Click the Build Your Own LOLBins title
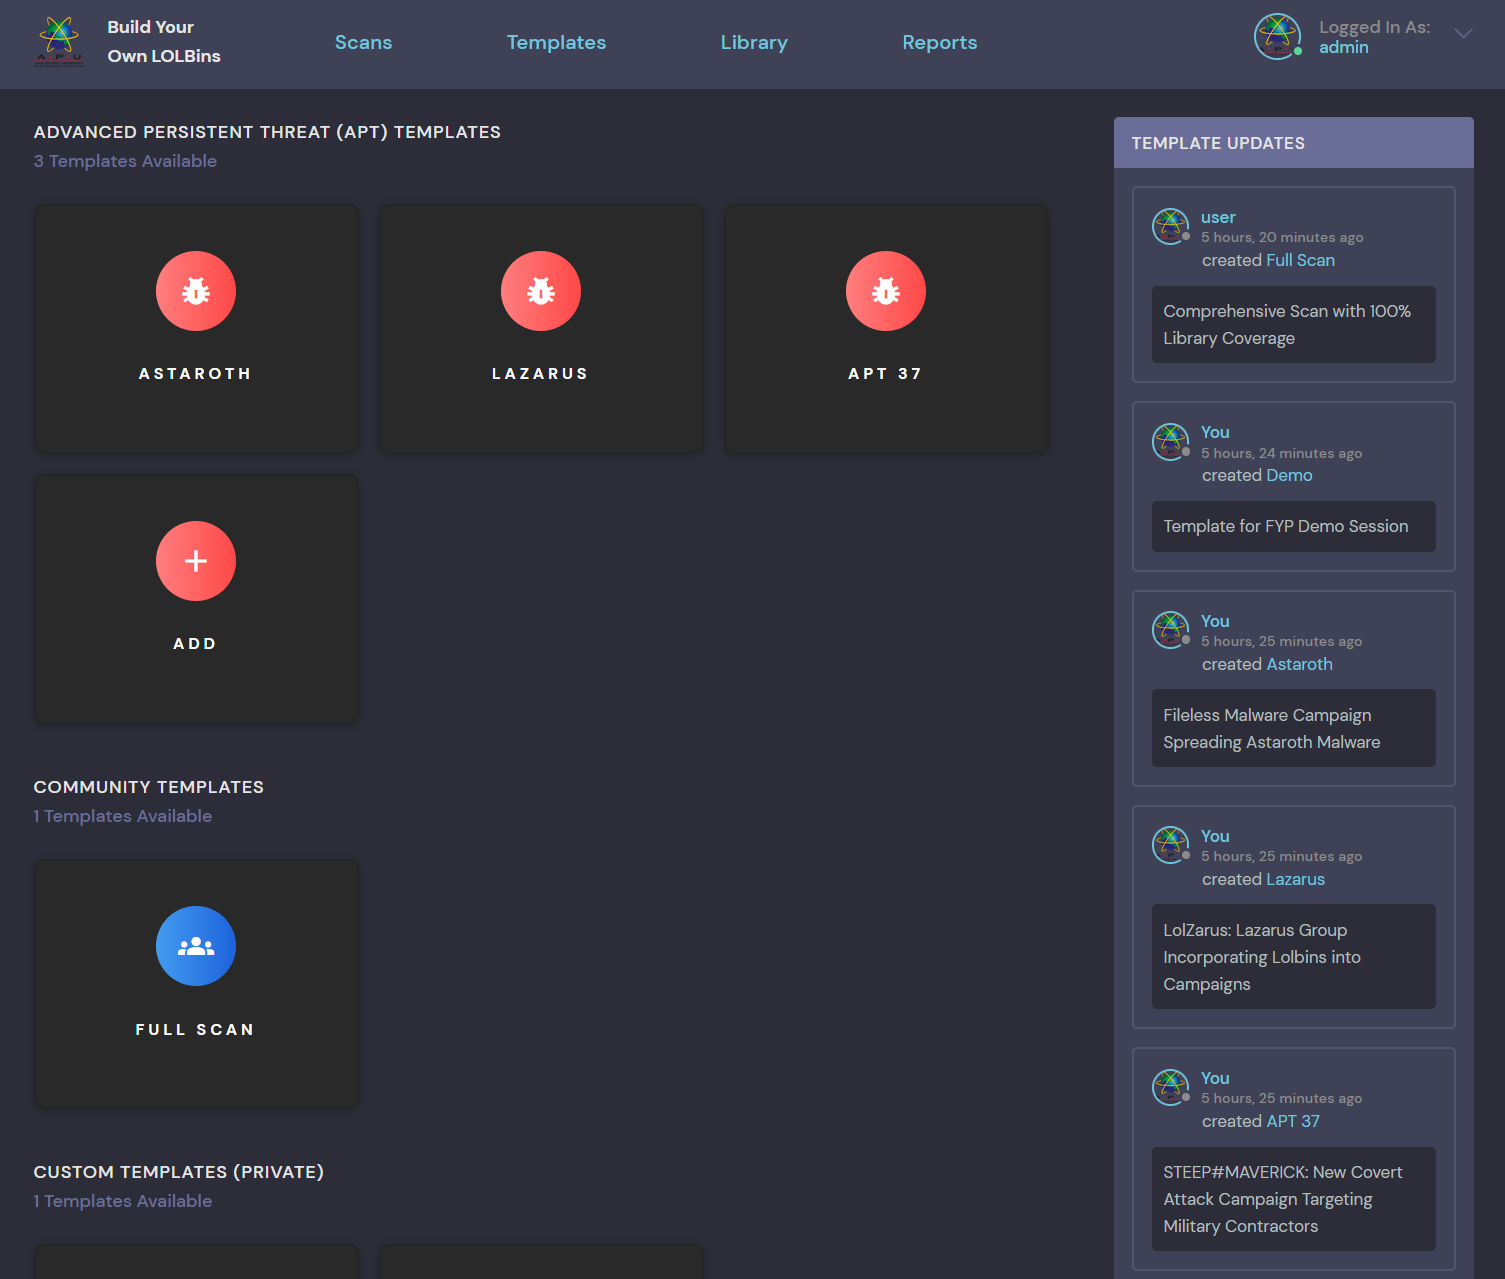The image size is (1505, 1279). tap(164, 42)
